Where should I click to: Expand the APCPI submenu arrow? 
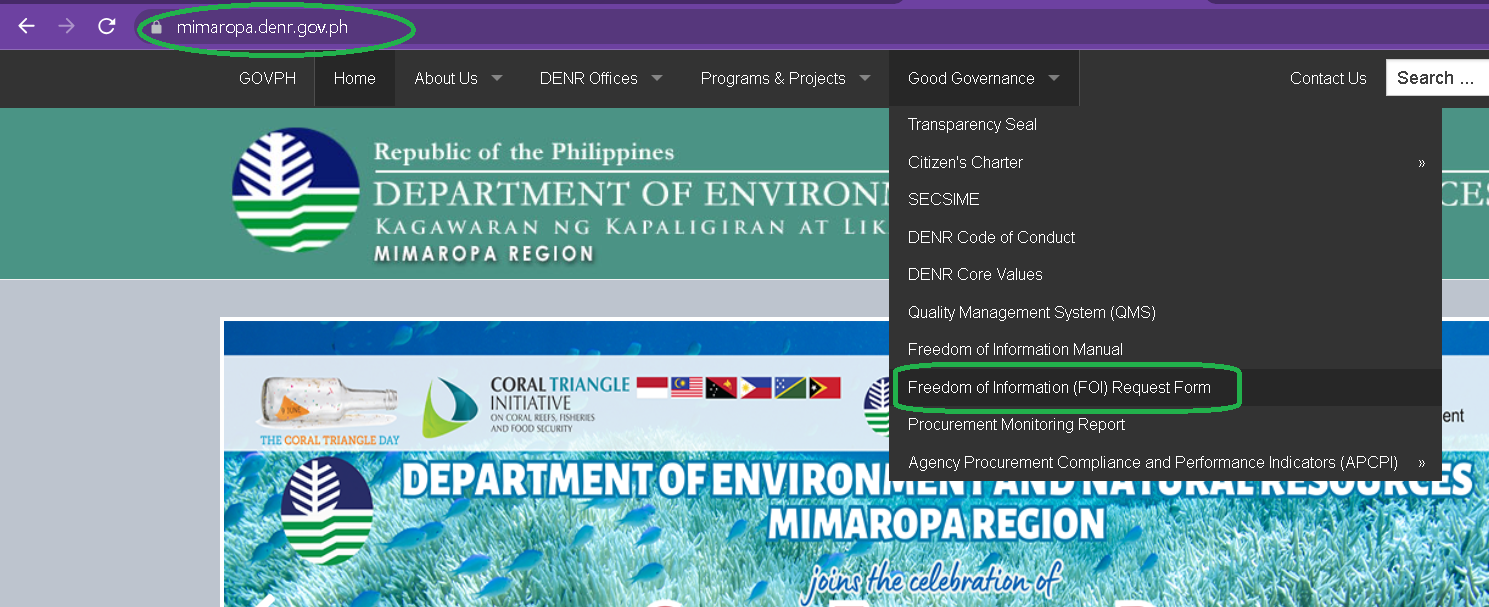click(1421, 463)
